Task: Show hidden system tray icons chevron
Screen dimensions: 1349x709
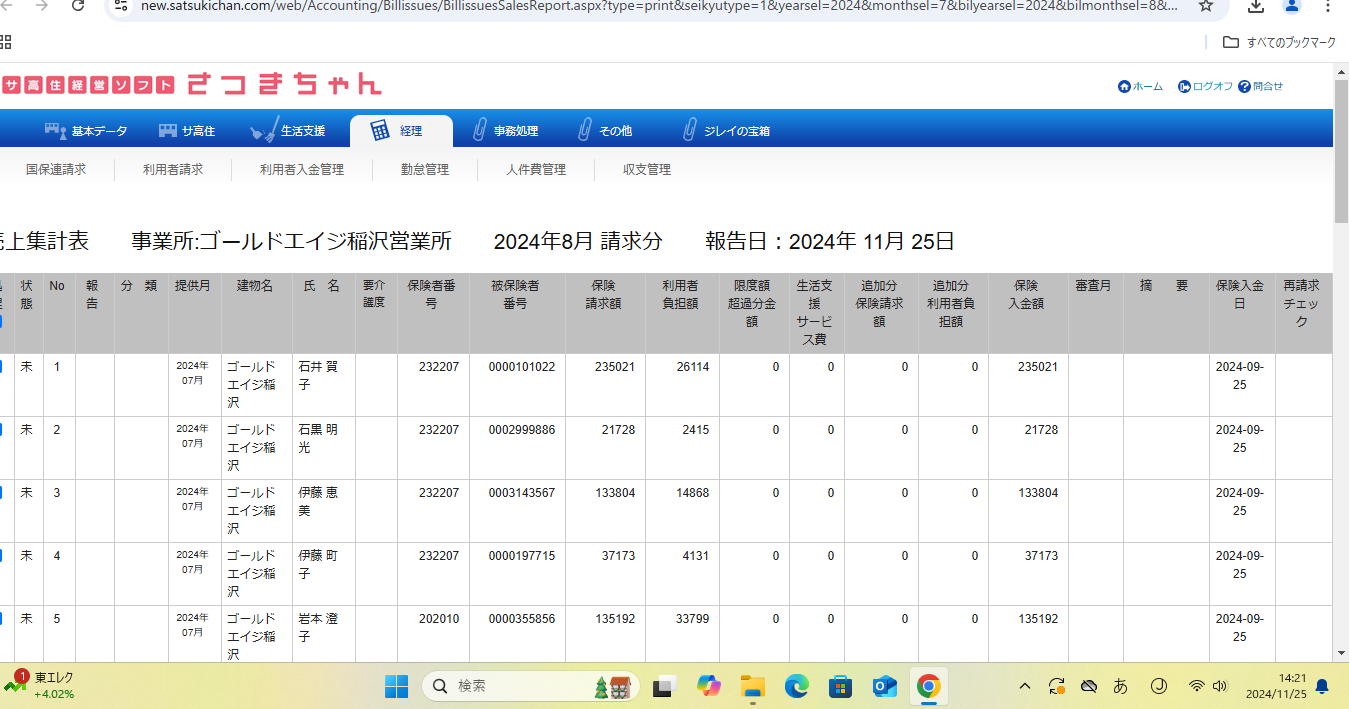Action: pos(1025,686)
